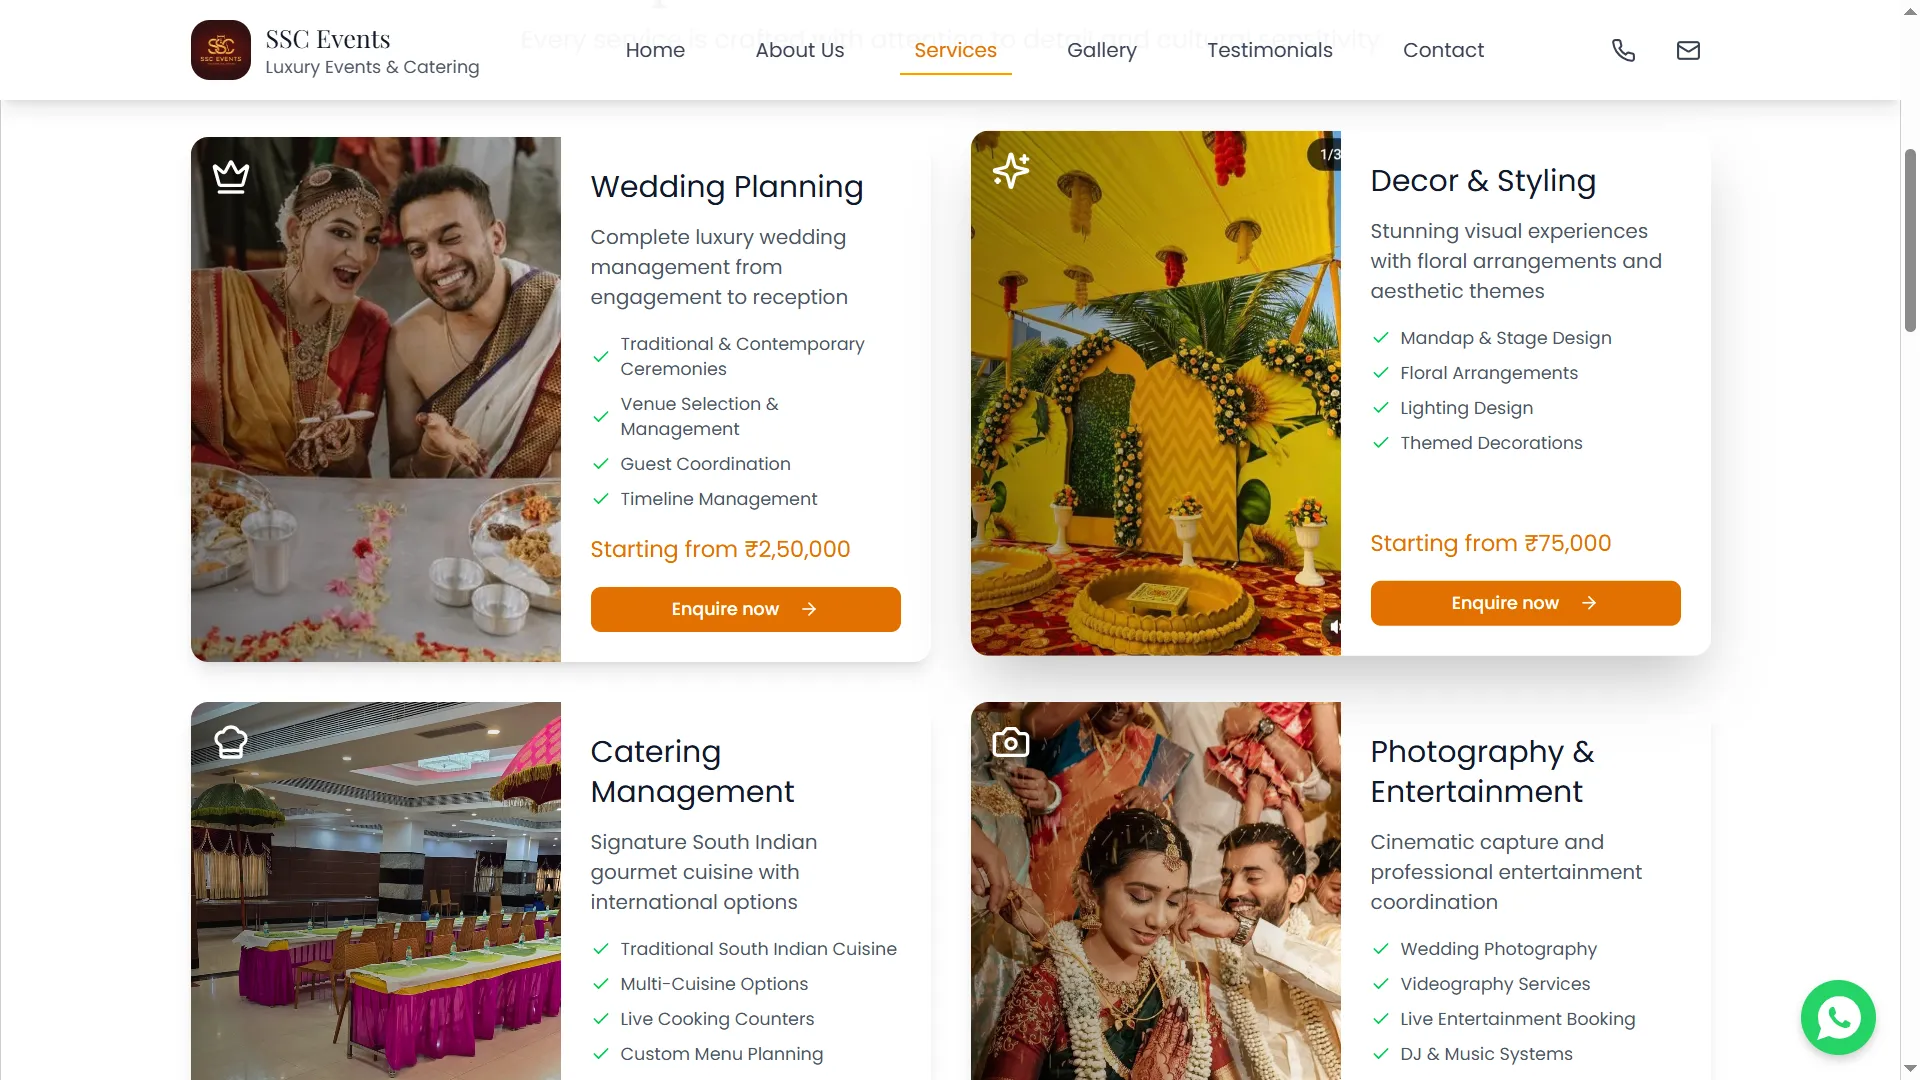This screenshot has height=1080, width=1920.
Task: Open Catering Management hall photo
Action: (x=376, y=891)
